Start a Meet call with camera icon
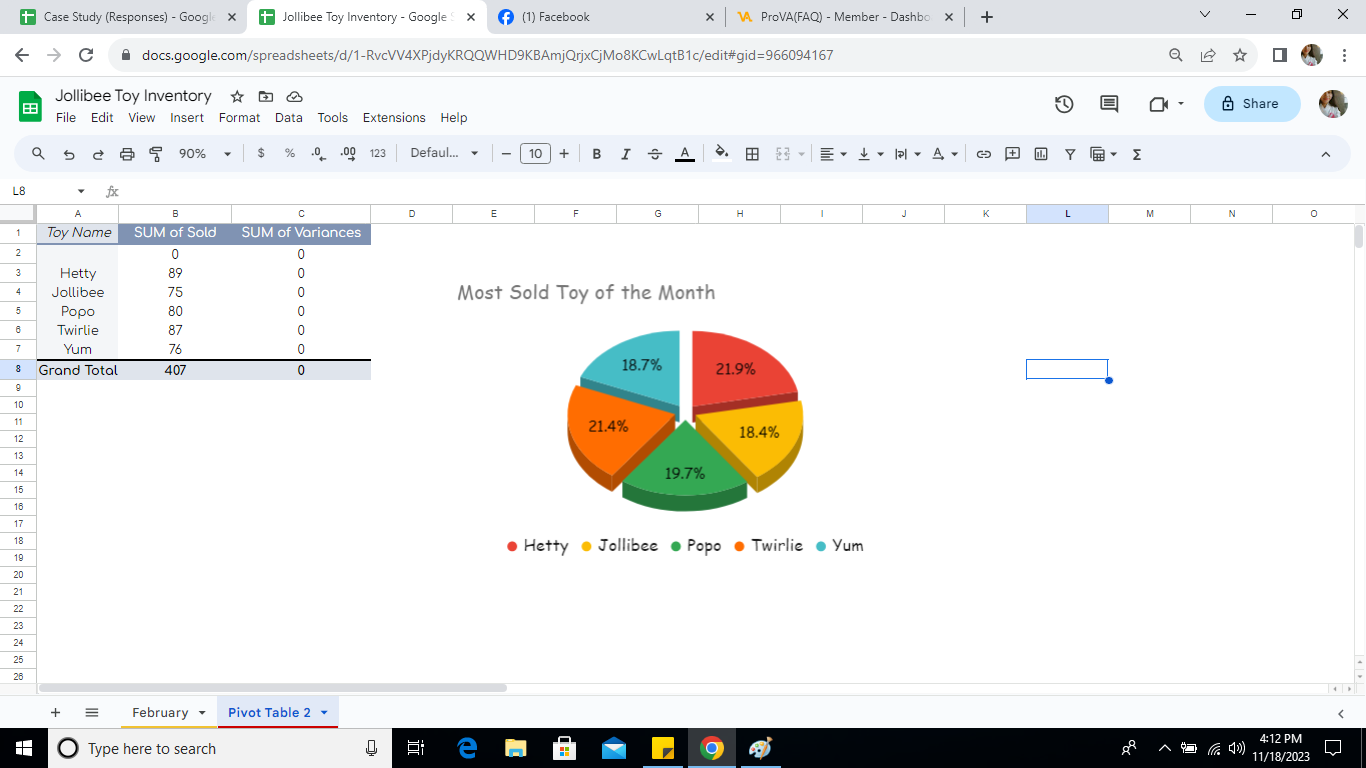This screenshot has width=1366, height=768. pyautogui.click(x=1159, y=104)
